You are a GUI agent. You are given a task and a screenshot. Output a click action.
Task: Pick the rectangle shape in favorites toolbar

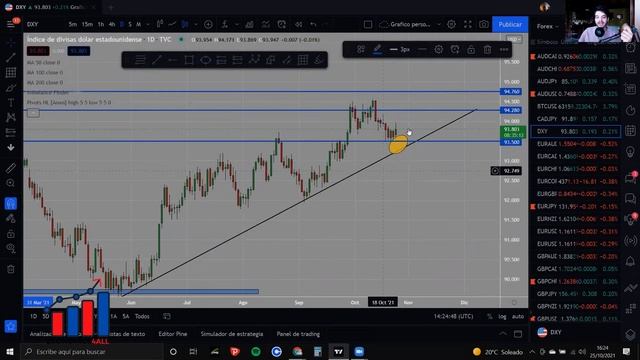[x=189, y=60]
